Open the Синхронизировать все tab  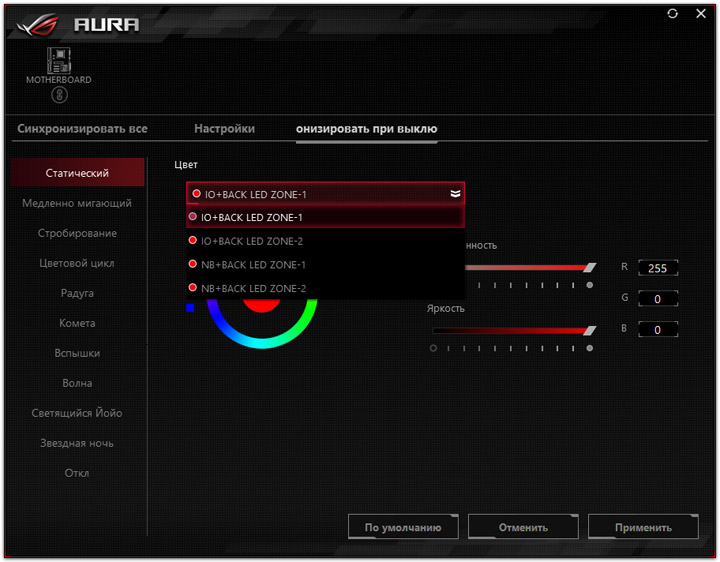click(82, 129)
